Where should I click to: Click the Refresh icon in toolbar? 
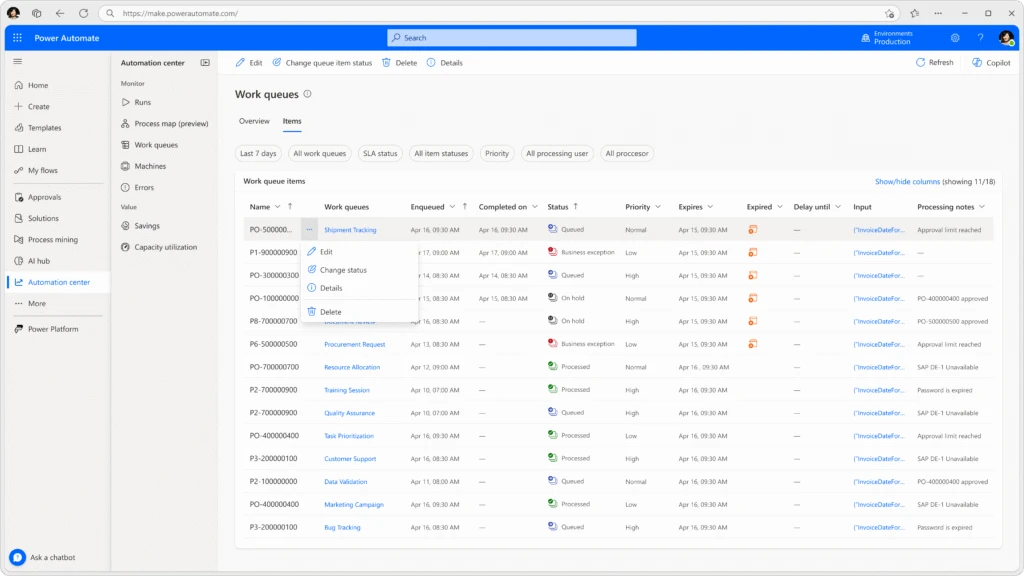pos(921,62)
